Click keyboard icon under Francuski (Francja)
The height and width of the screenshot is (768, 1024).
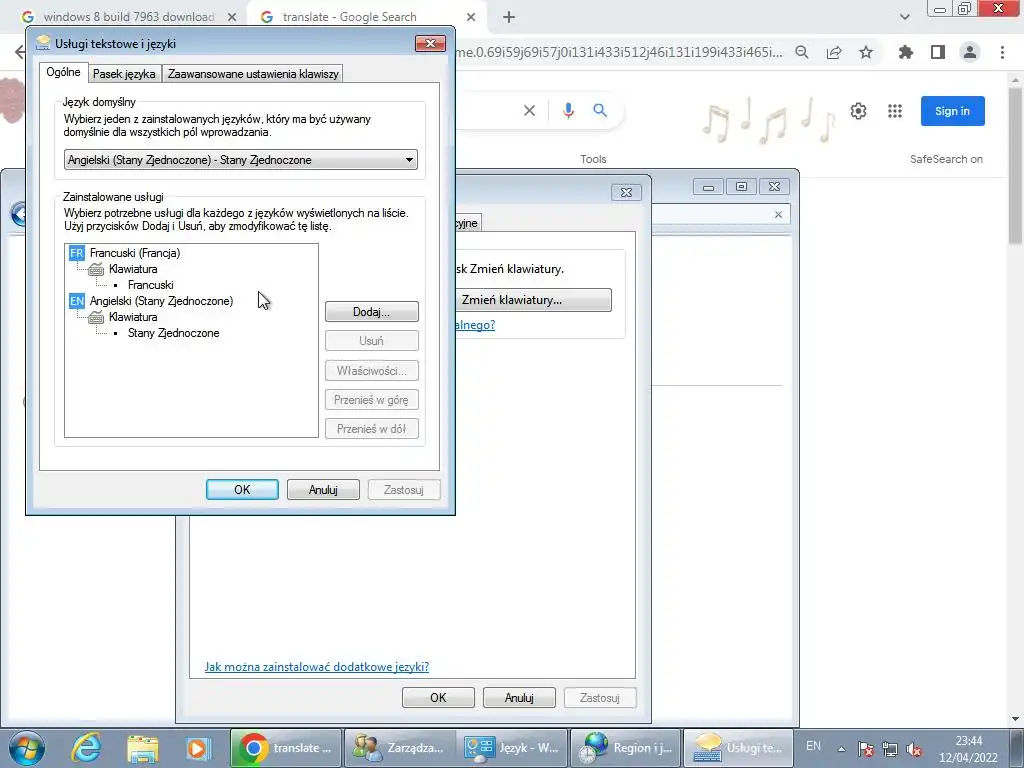pos(96,269)
